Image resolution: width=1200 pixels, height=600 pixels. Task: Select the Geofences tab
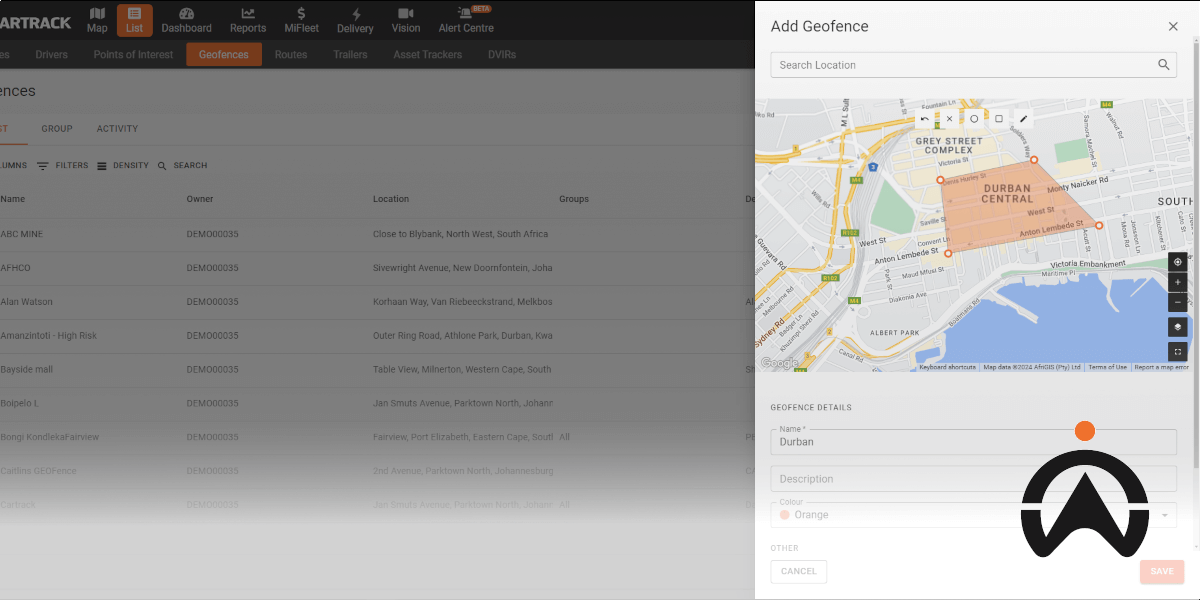224,55
